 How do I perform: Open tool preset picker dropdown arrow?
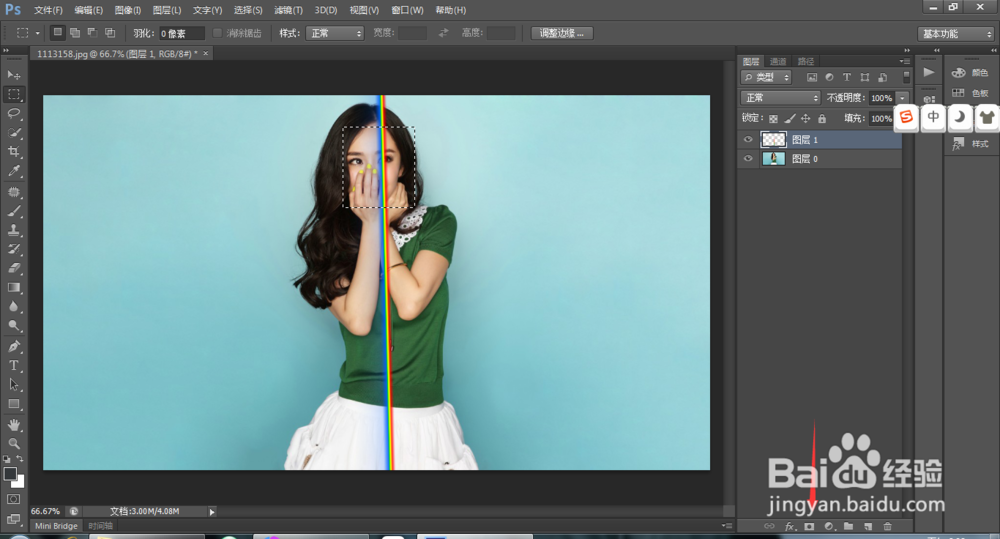pos(38,33)
